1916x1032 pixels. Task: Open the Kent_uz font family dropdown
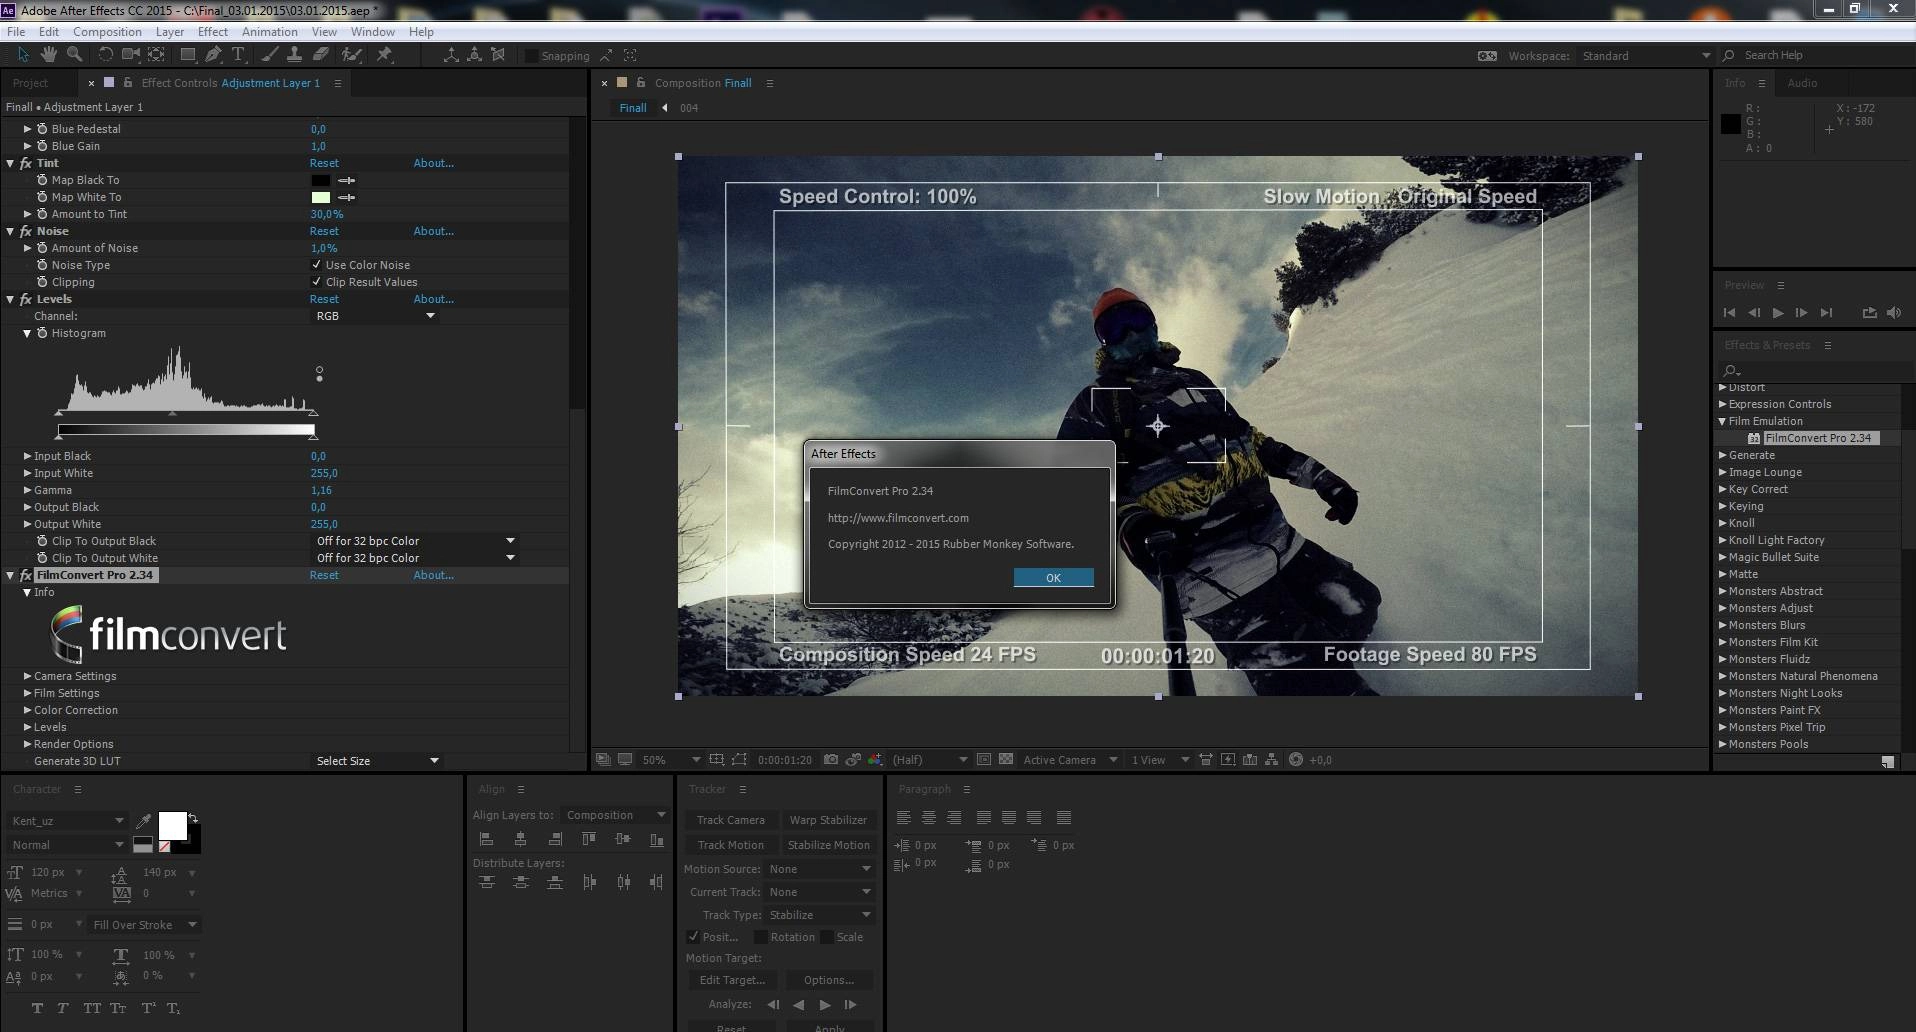(66, 821)
